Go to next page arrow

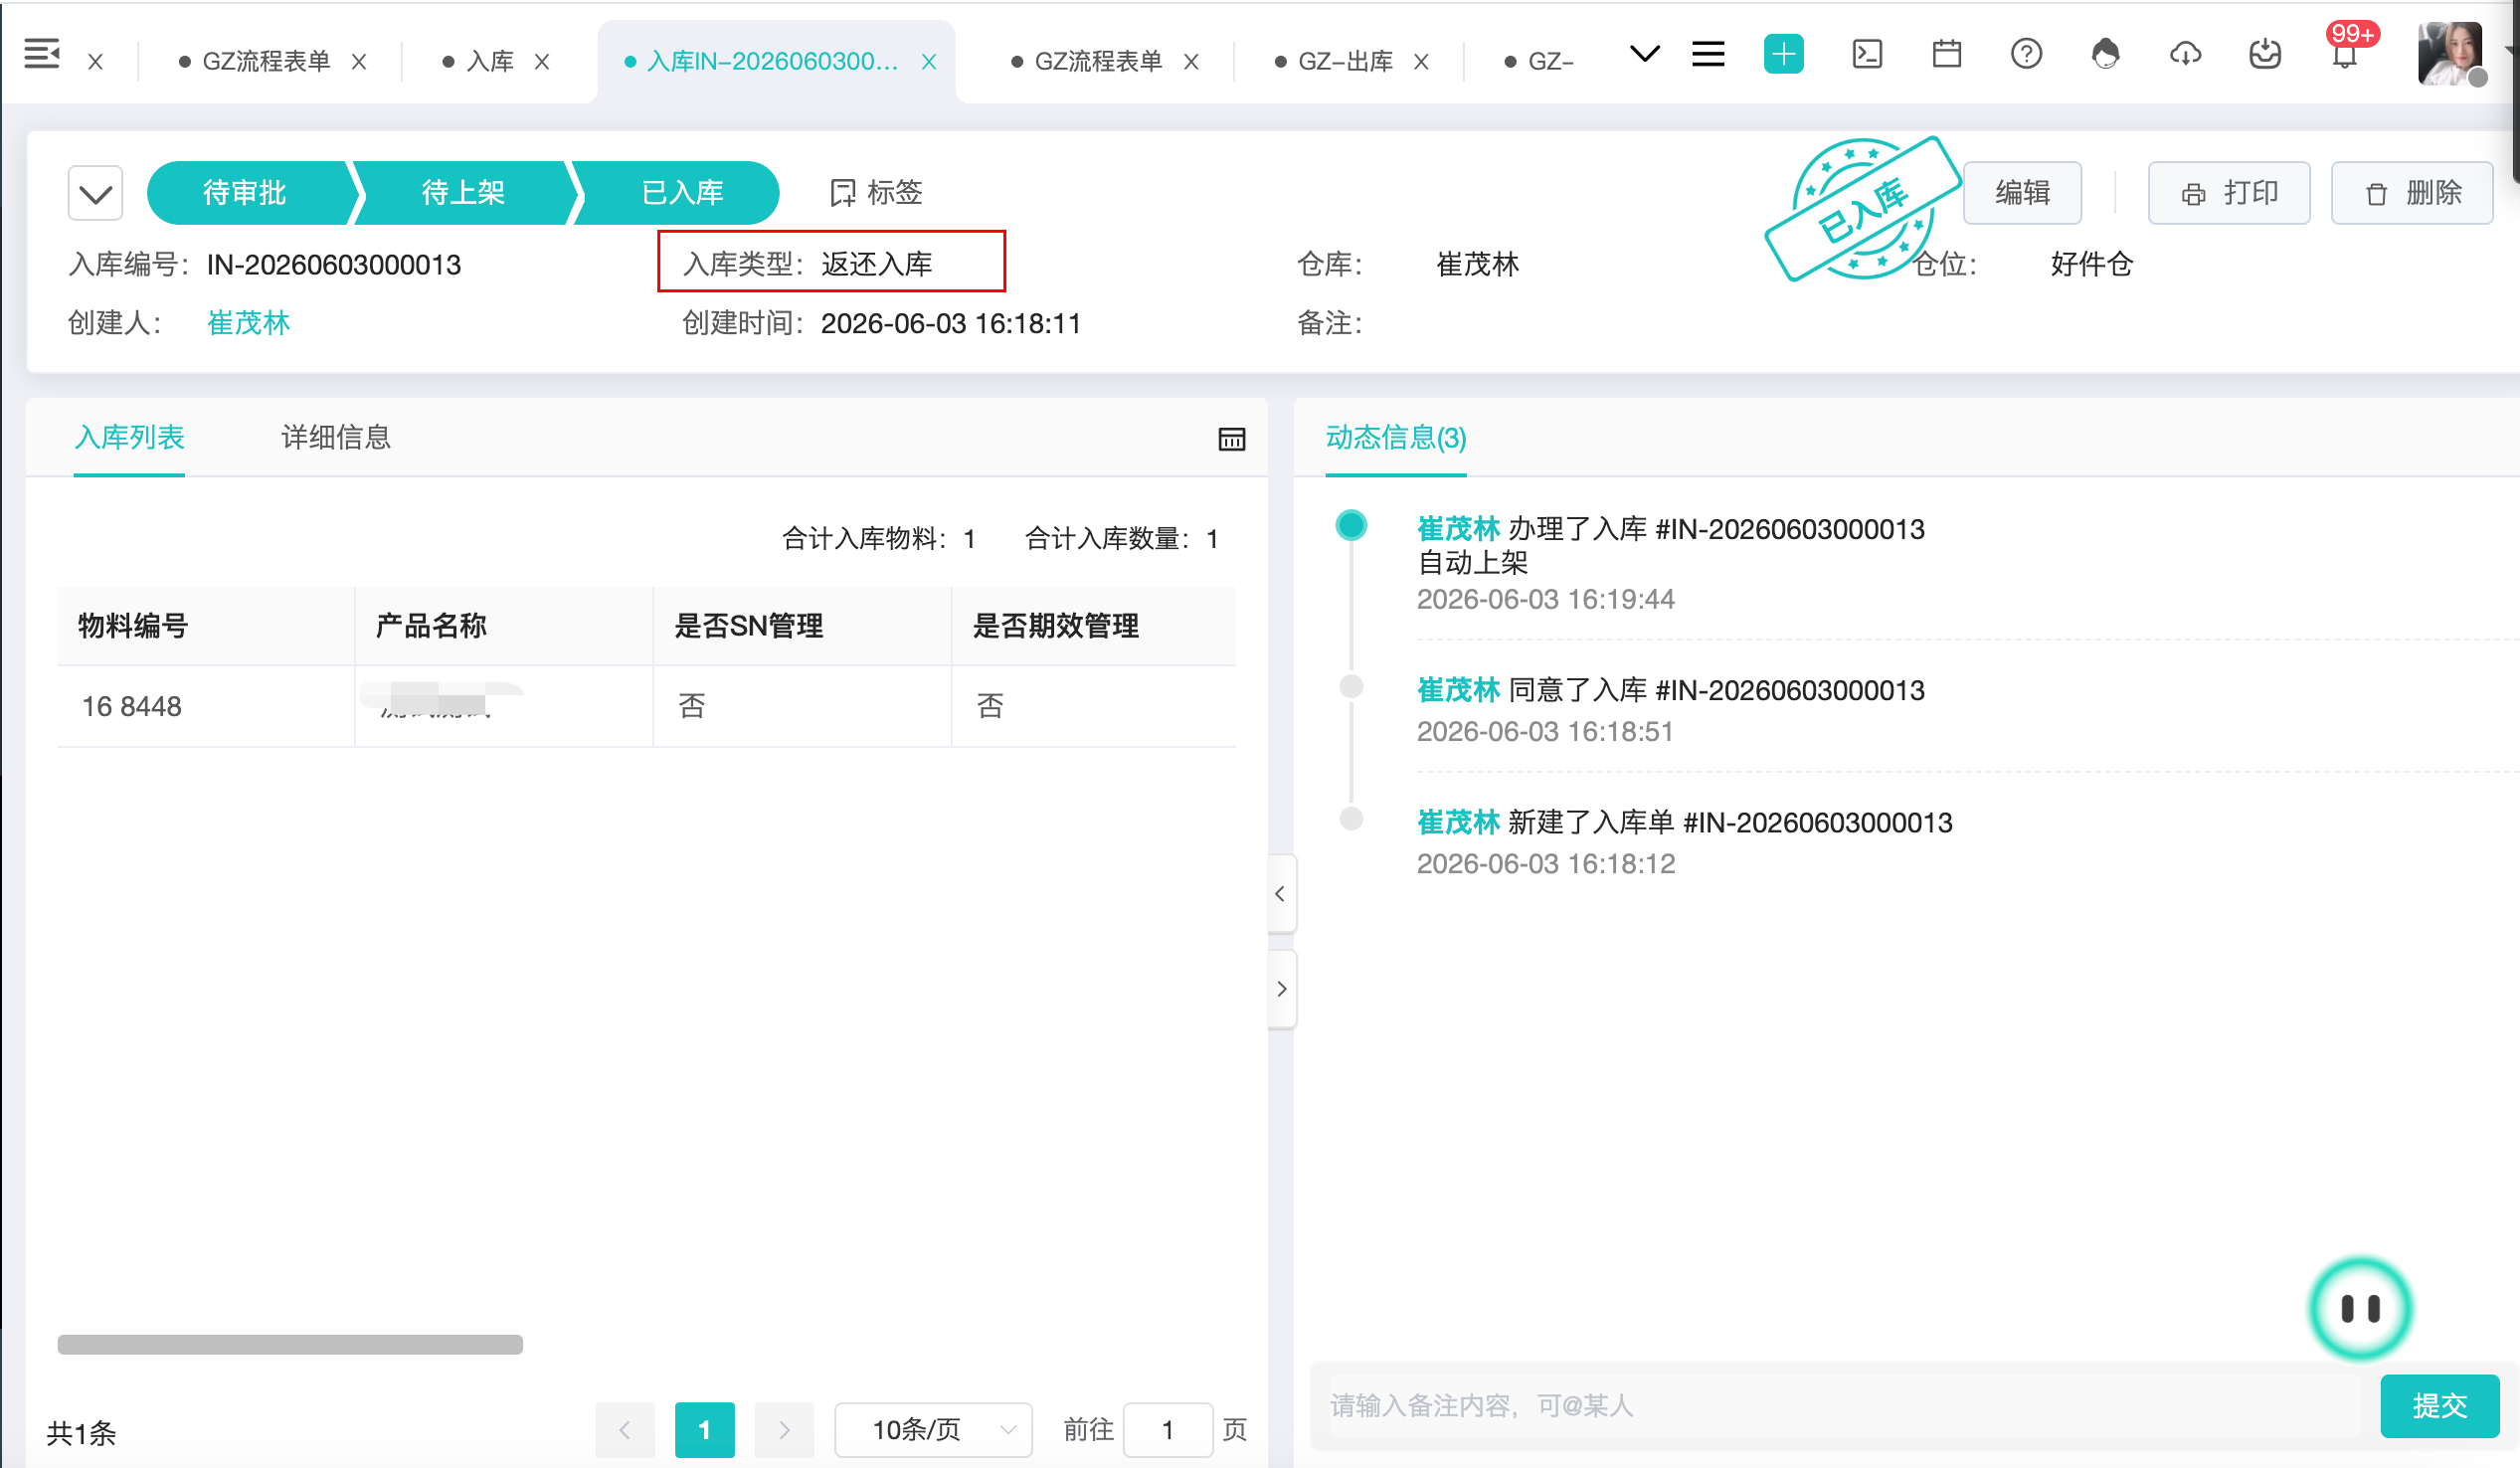click(784, 1431)
